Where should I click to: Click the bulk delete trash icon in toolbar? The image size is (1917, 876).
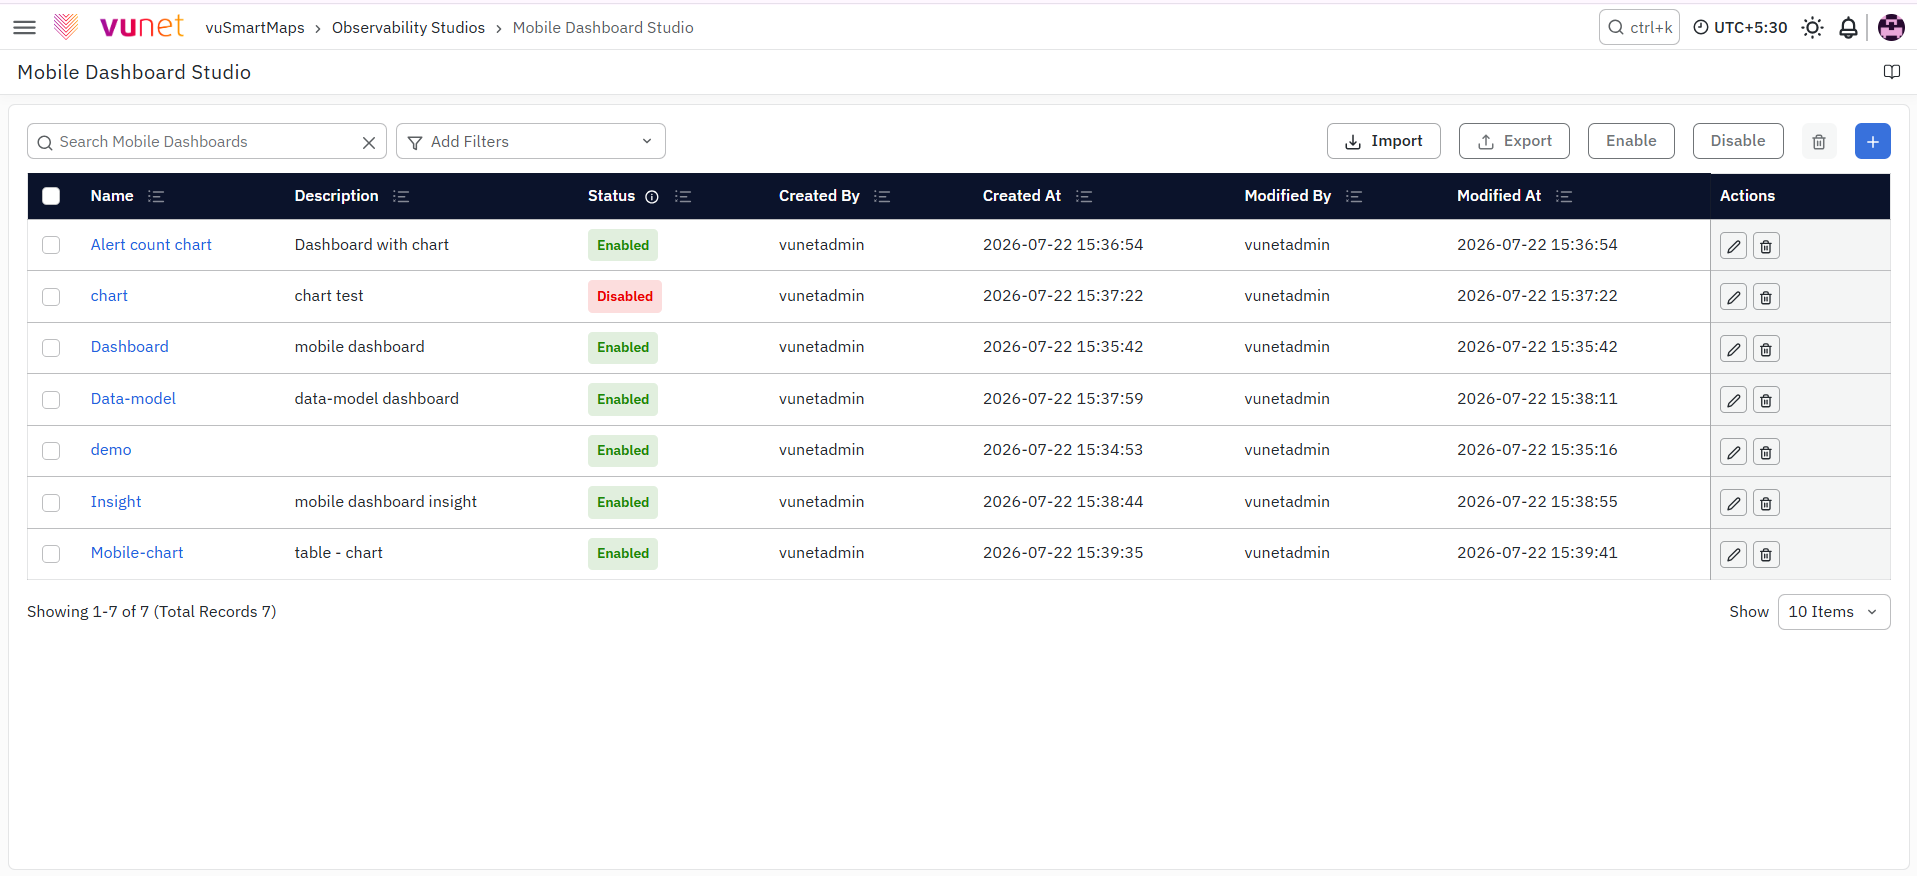[x=1819, y=141]
